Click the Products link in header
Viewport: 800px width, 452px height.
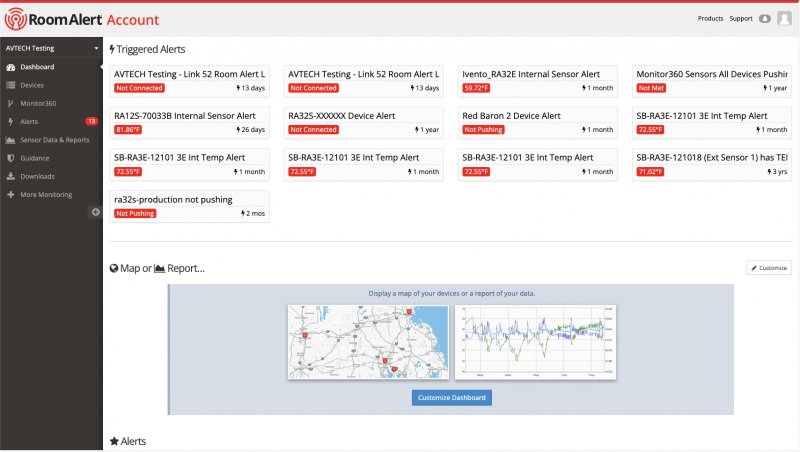point(710,18)
